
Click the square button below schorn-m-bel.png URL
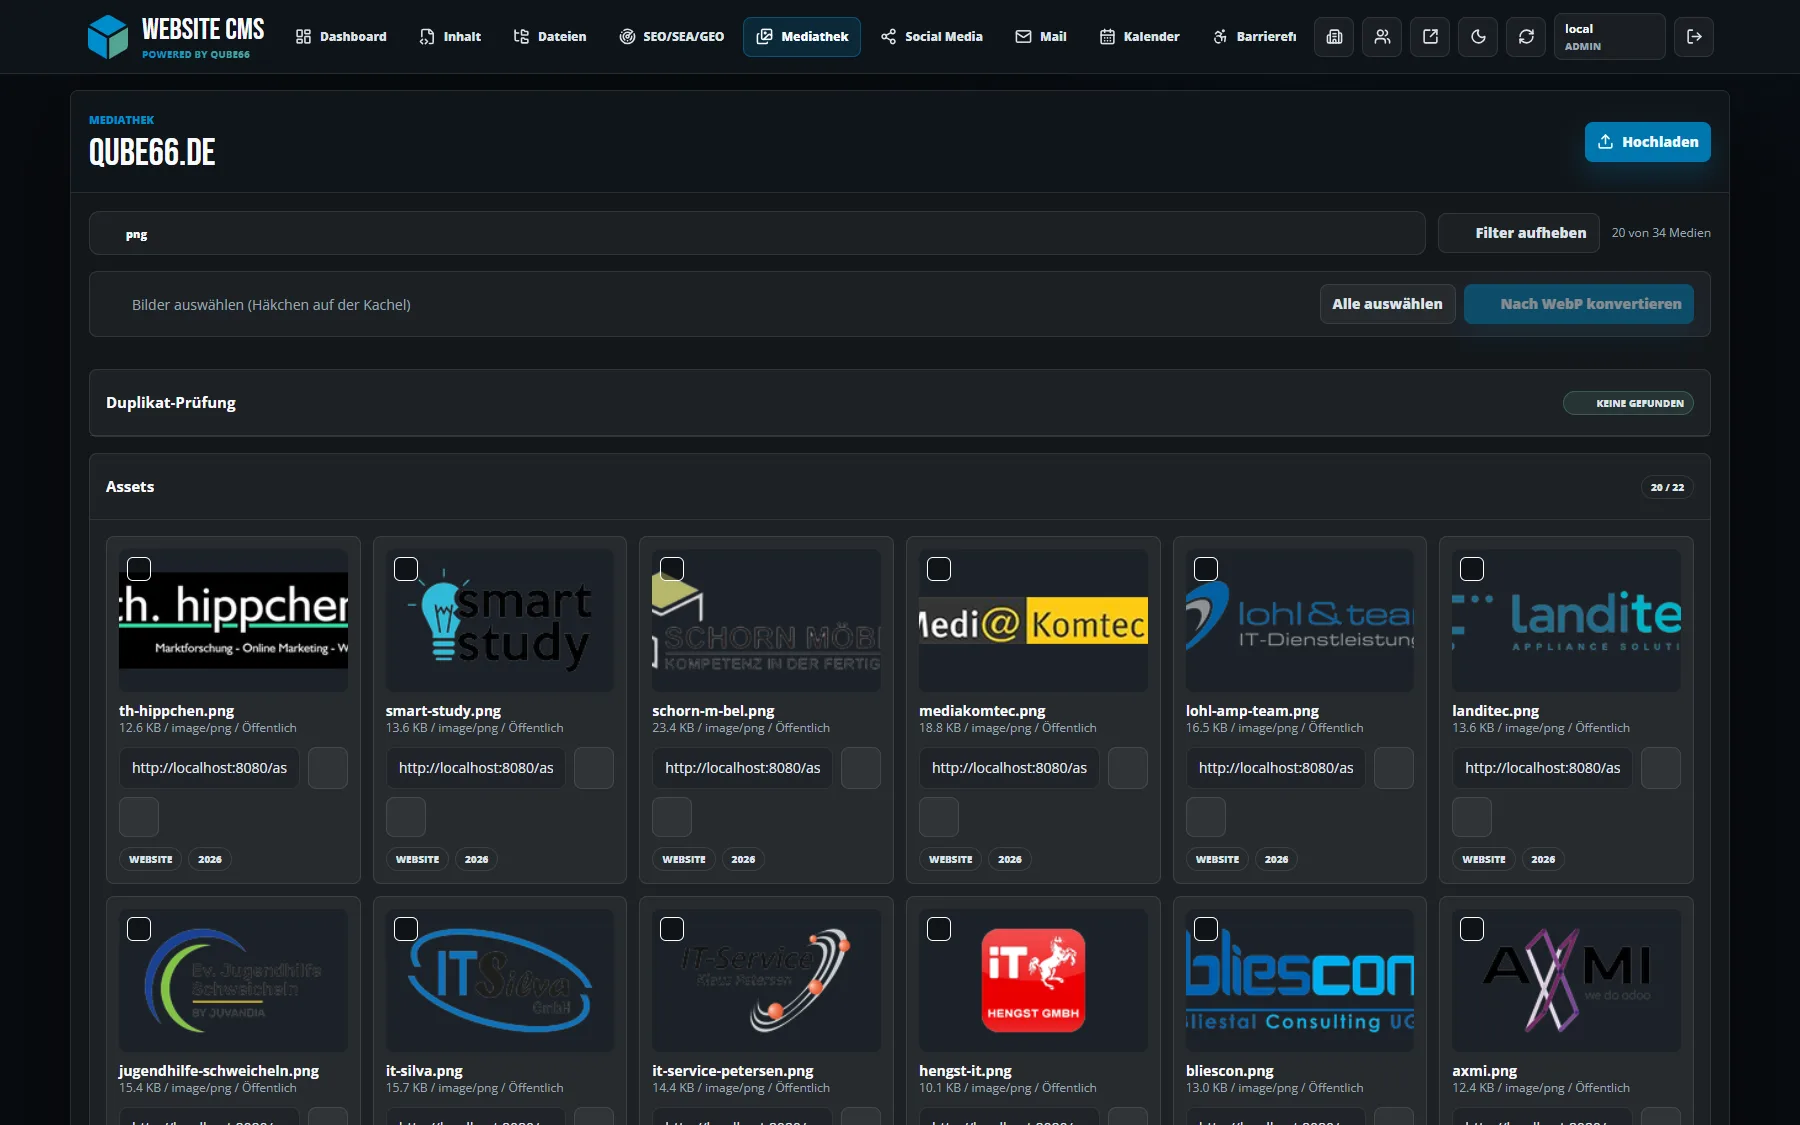pos(672,817)
